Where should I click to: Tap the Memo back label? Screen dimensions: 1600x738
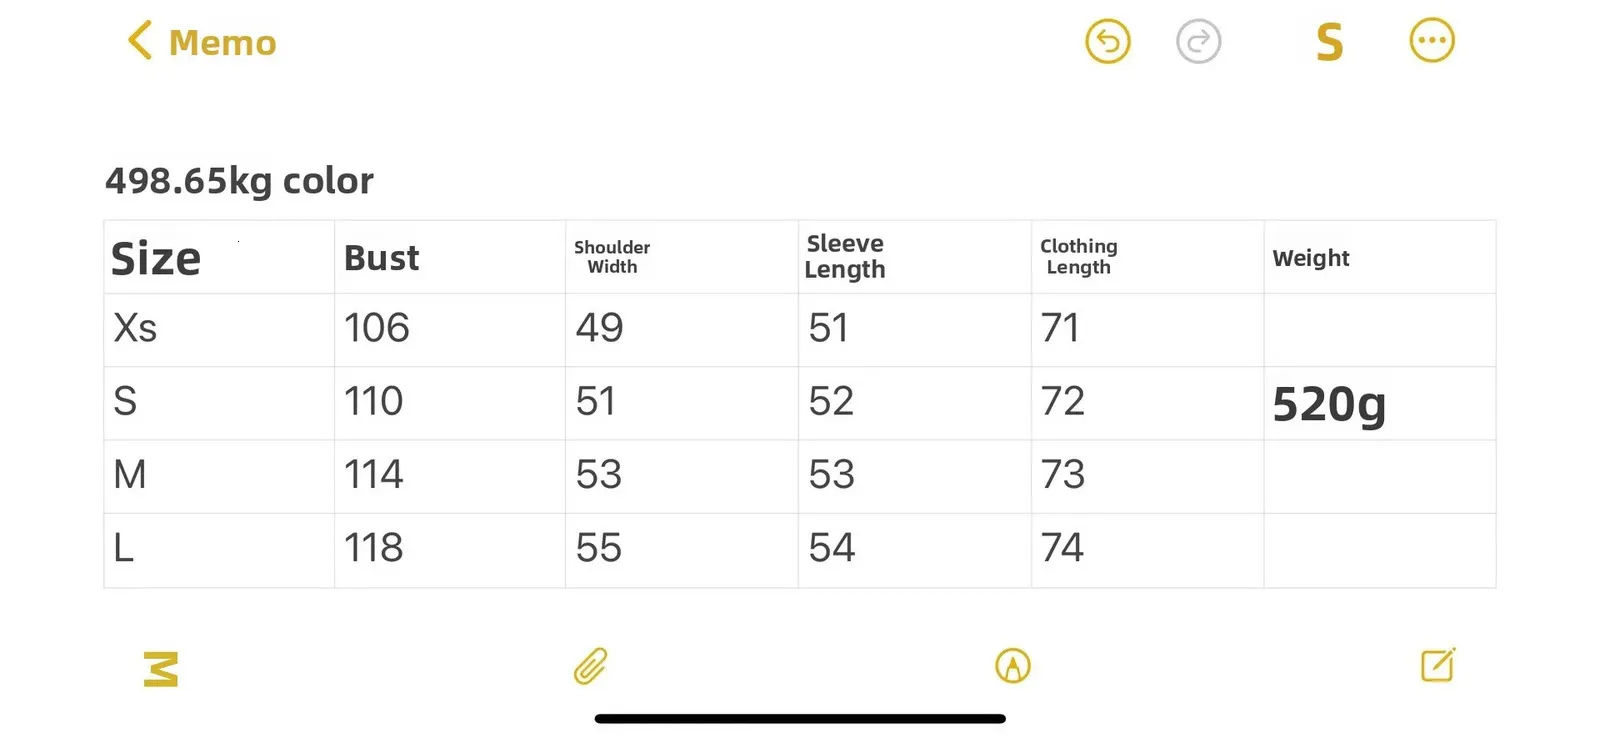pos(222,43)
